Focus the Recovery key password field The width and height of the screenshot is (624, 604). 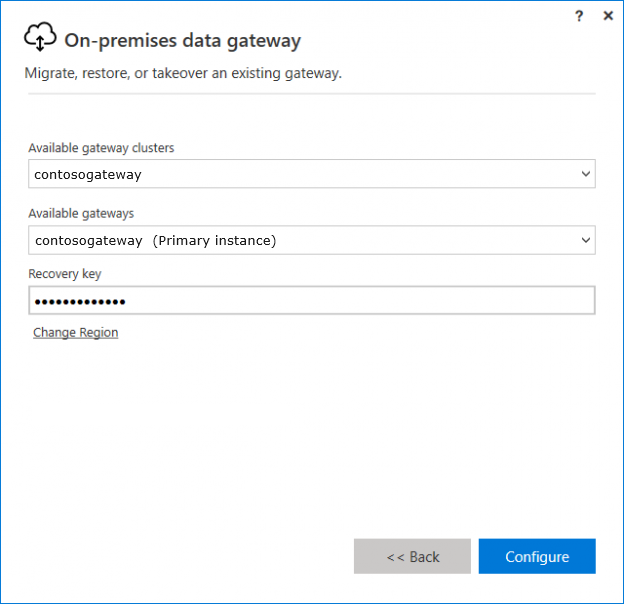tap(350, 301)
